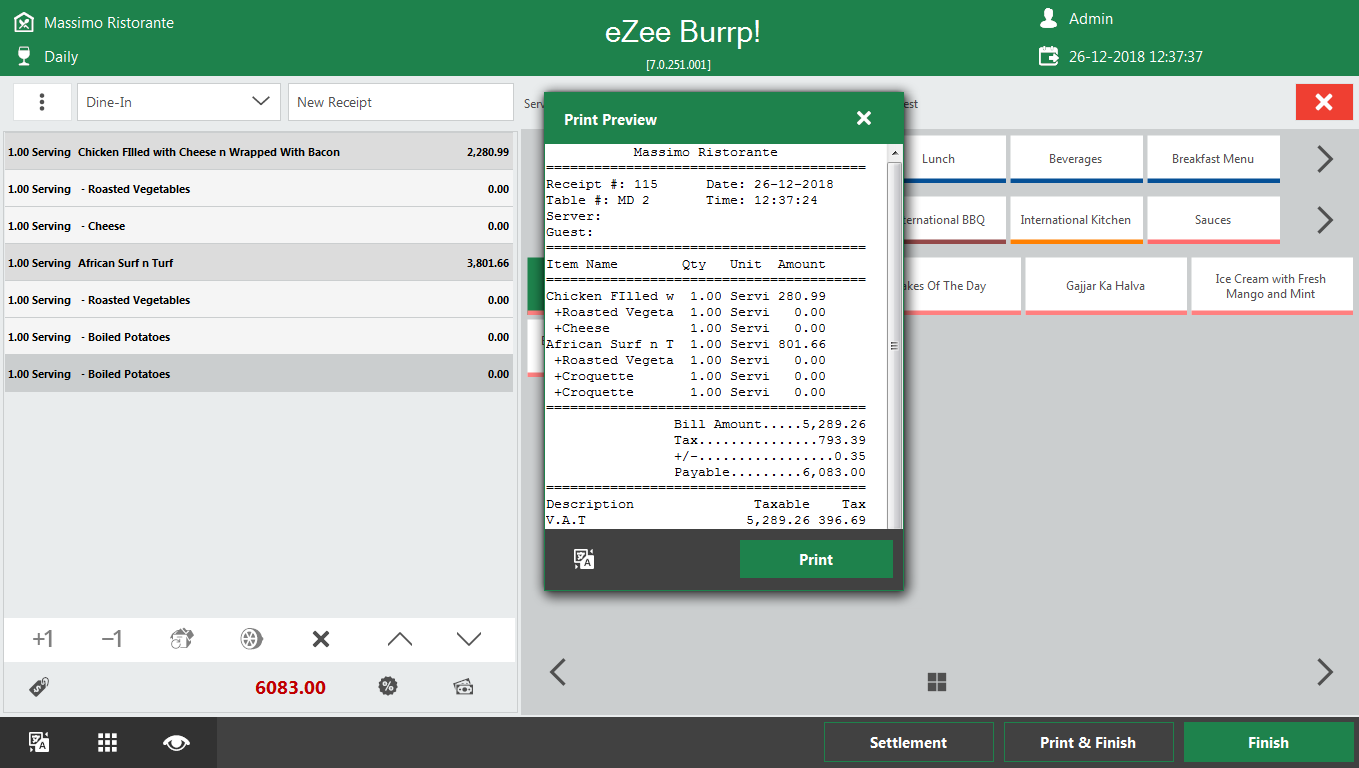Move selection down with chevron
This screenshot has height=768, width=1359.
(469, 639)
